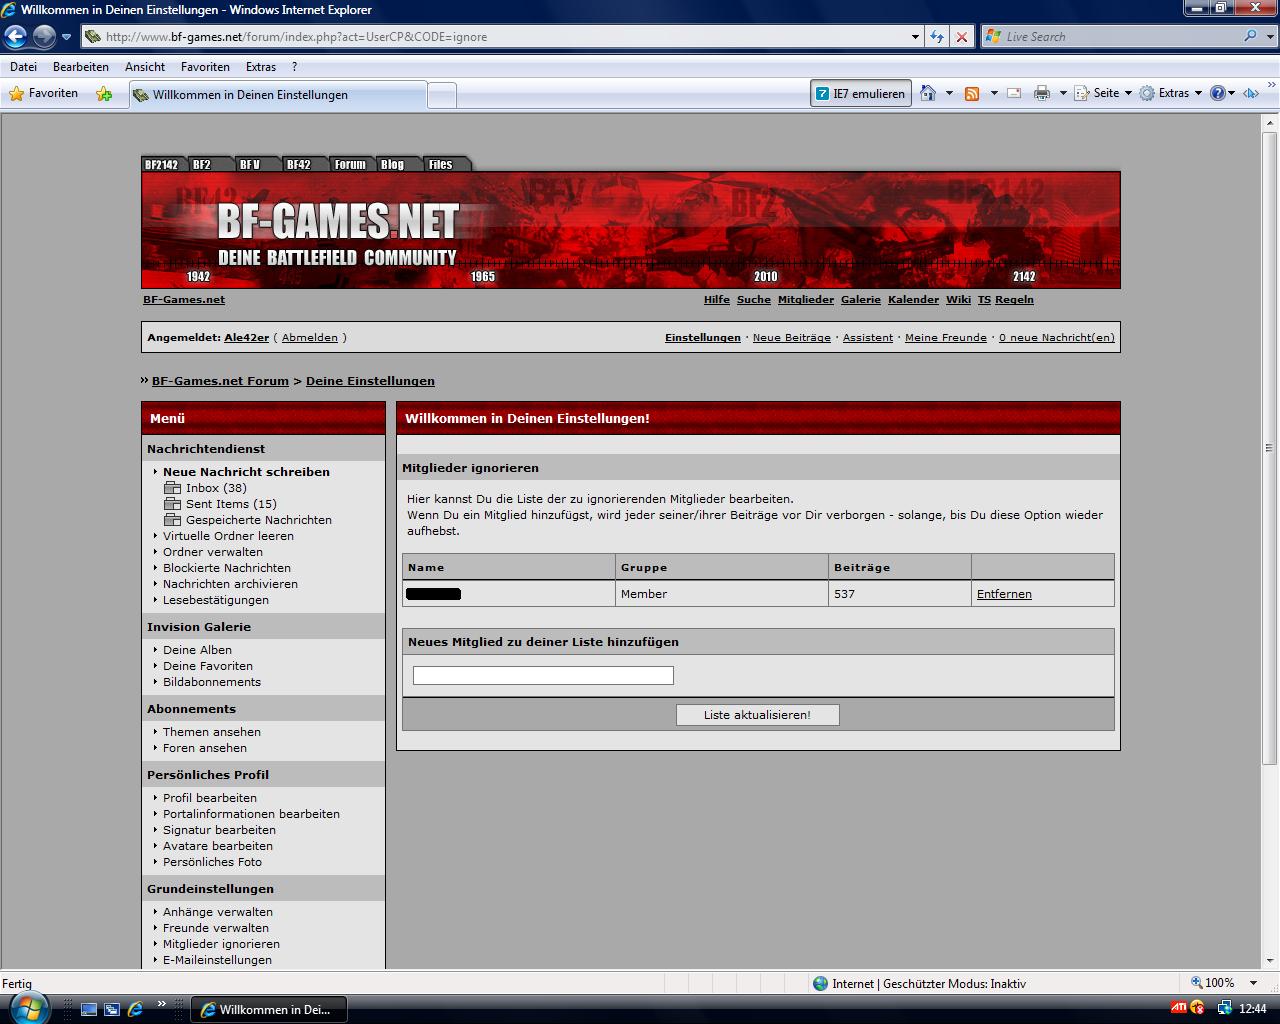The image size is (1280, 1024).
Task: Click the Print icon
Action: 1042,93
